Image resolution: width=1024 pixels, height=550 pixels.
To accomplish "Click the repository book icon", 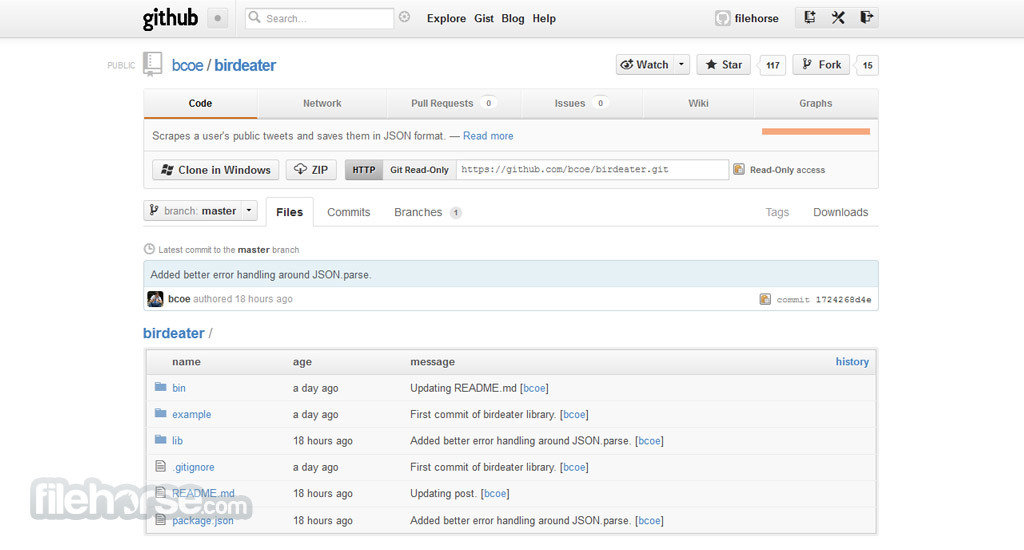I will pos(153,64).
